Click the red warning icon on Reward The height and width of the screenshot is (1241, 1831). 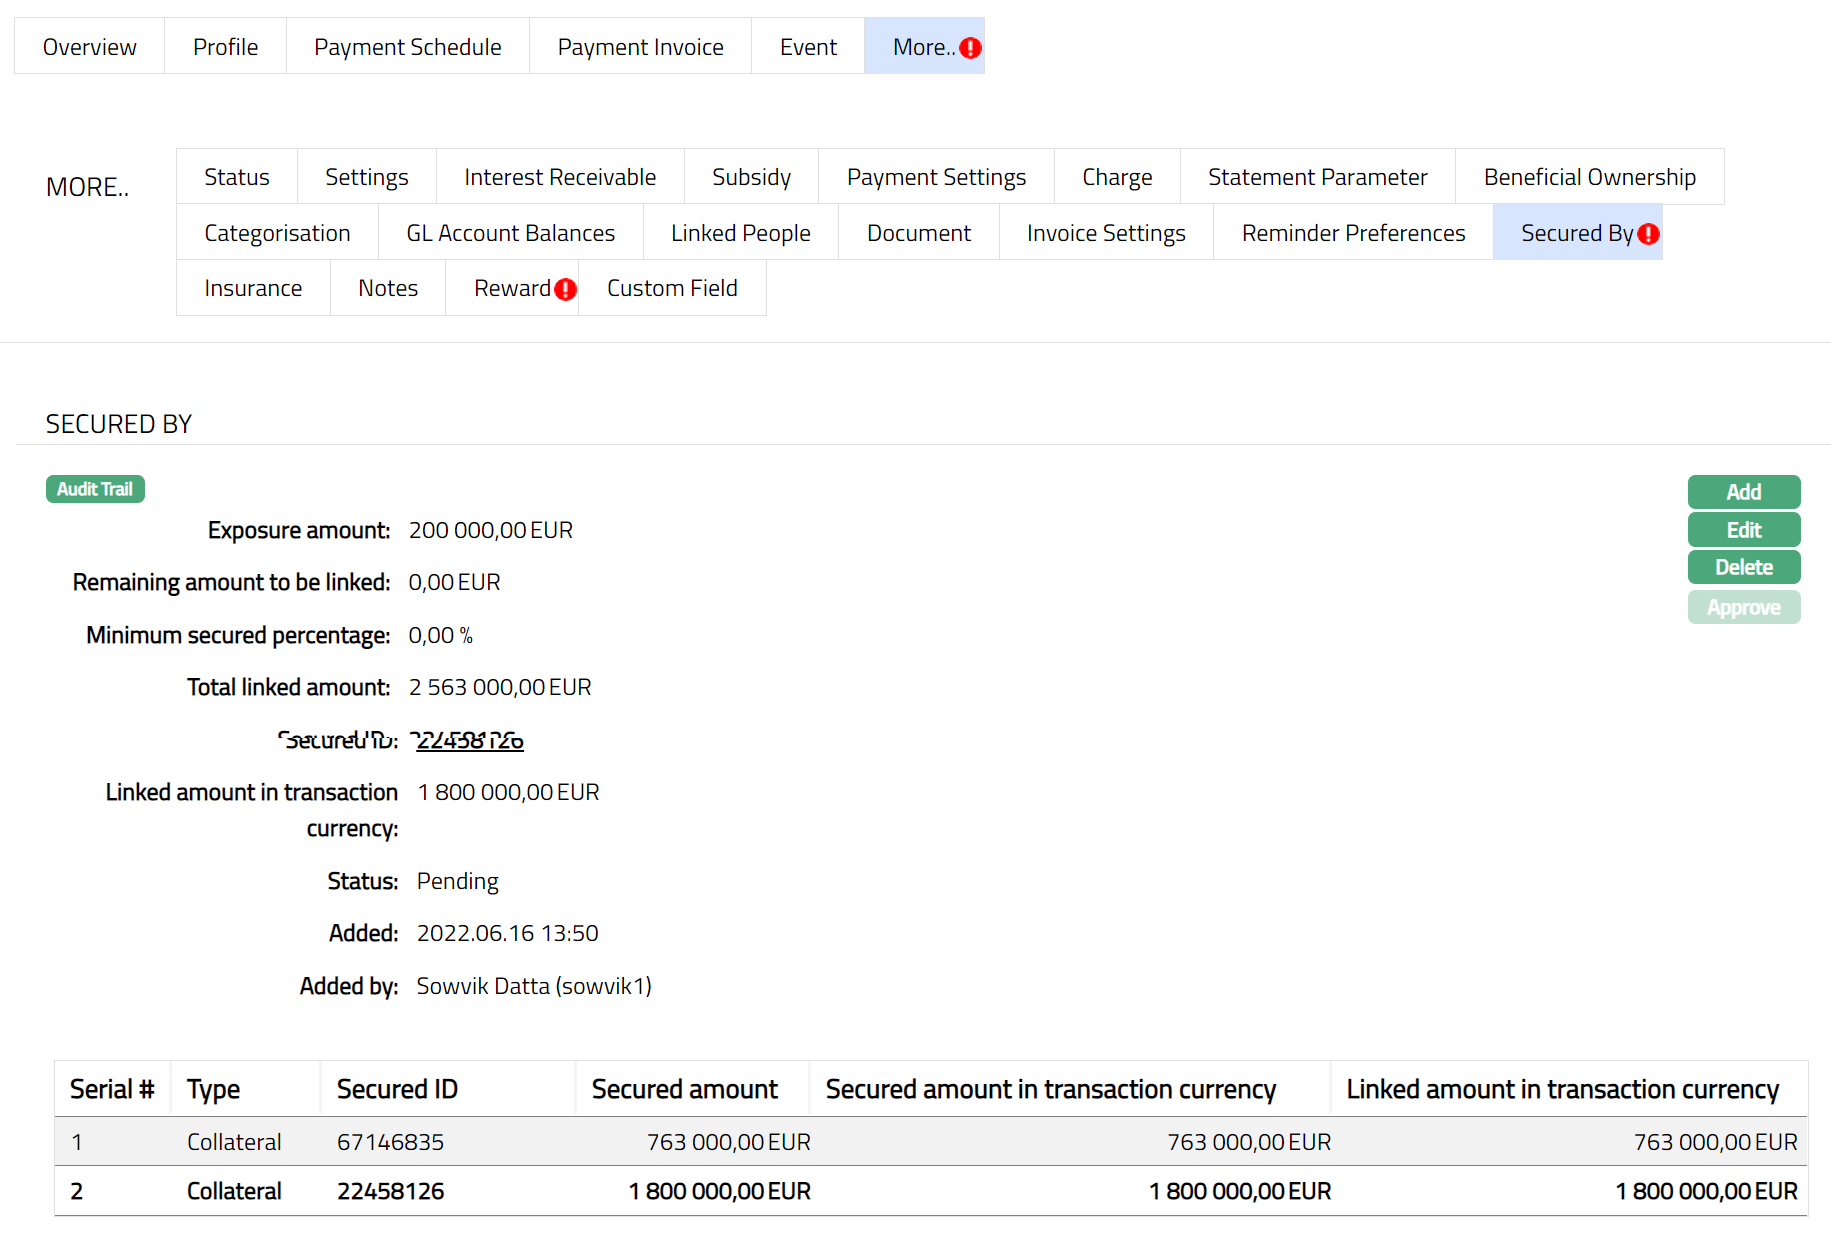[565, 289]
